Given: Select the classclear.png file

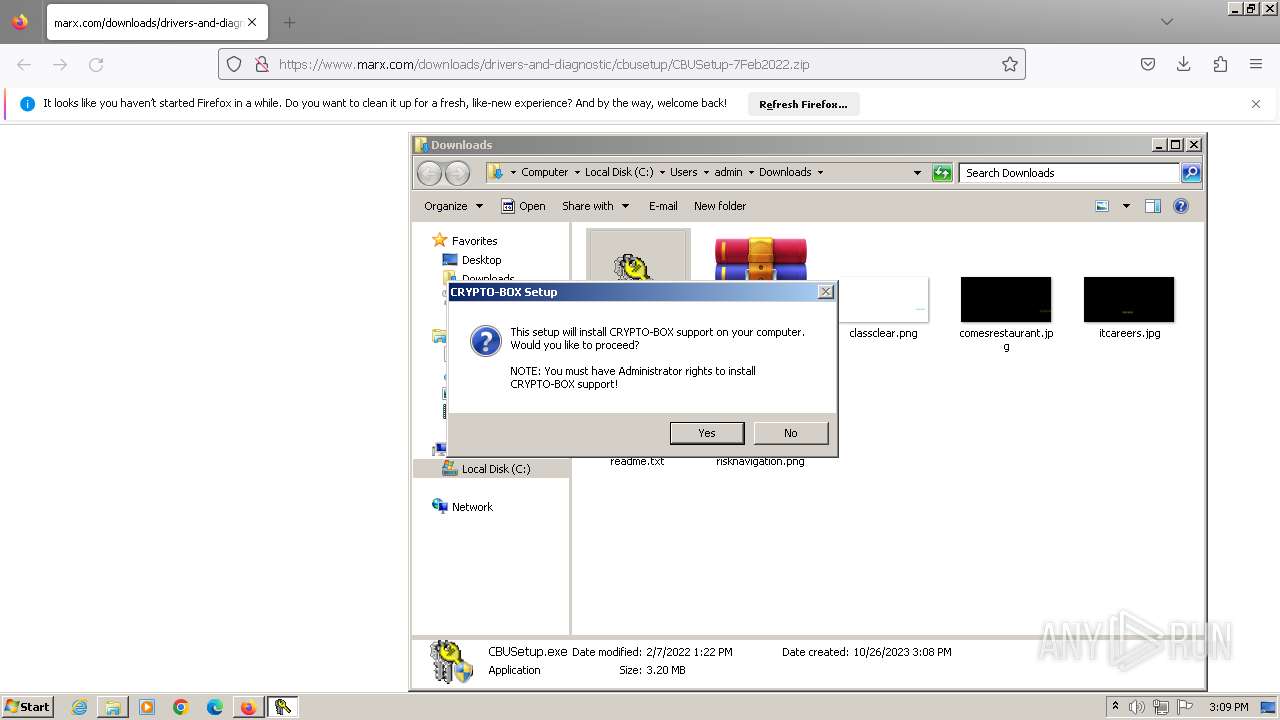Looking at the screenshot, I should [883, 333].
